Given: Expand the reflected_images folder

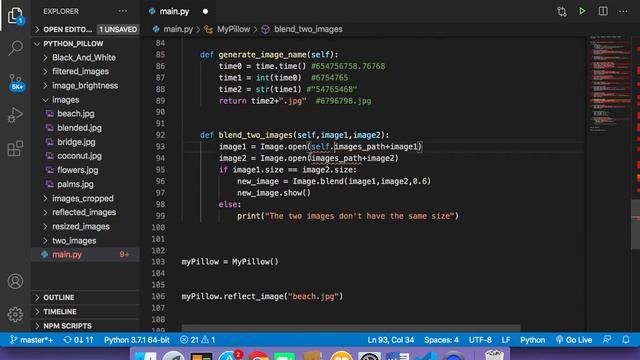Looking at the screenshot, I should 86,212.
